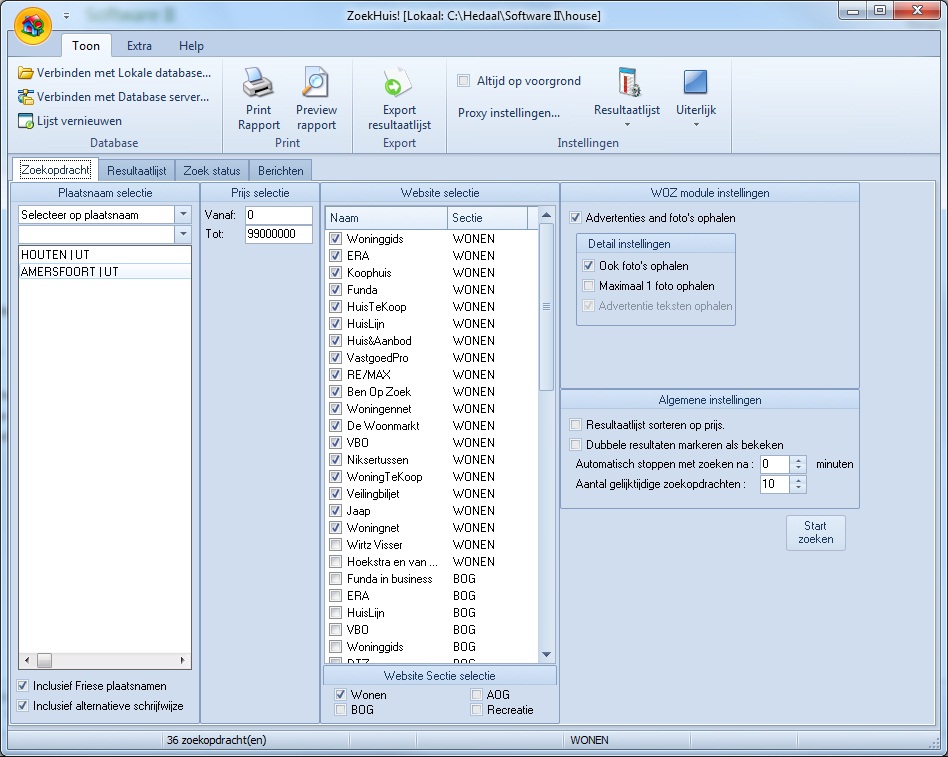The height and width of the screenshot is (757, 948).
Task: Click the Vanaf price input field
Action: (x=278, y=215)
